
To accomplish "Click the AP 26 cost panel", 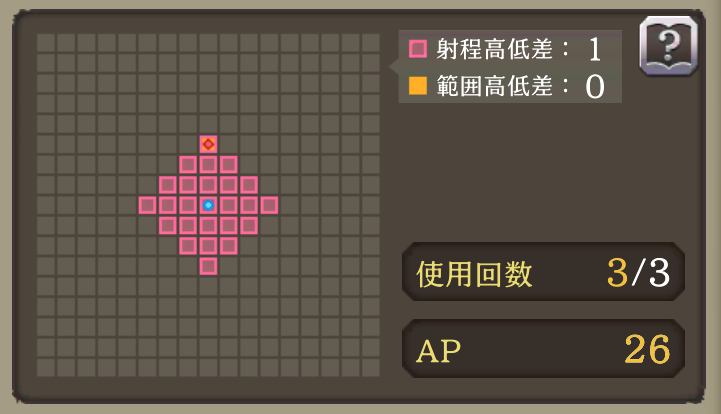I will 543,349.
